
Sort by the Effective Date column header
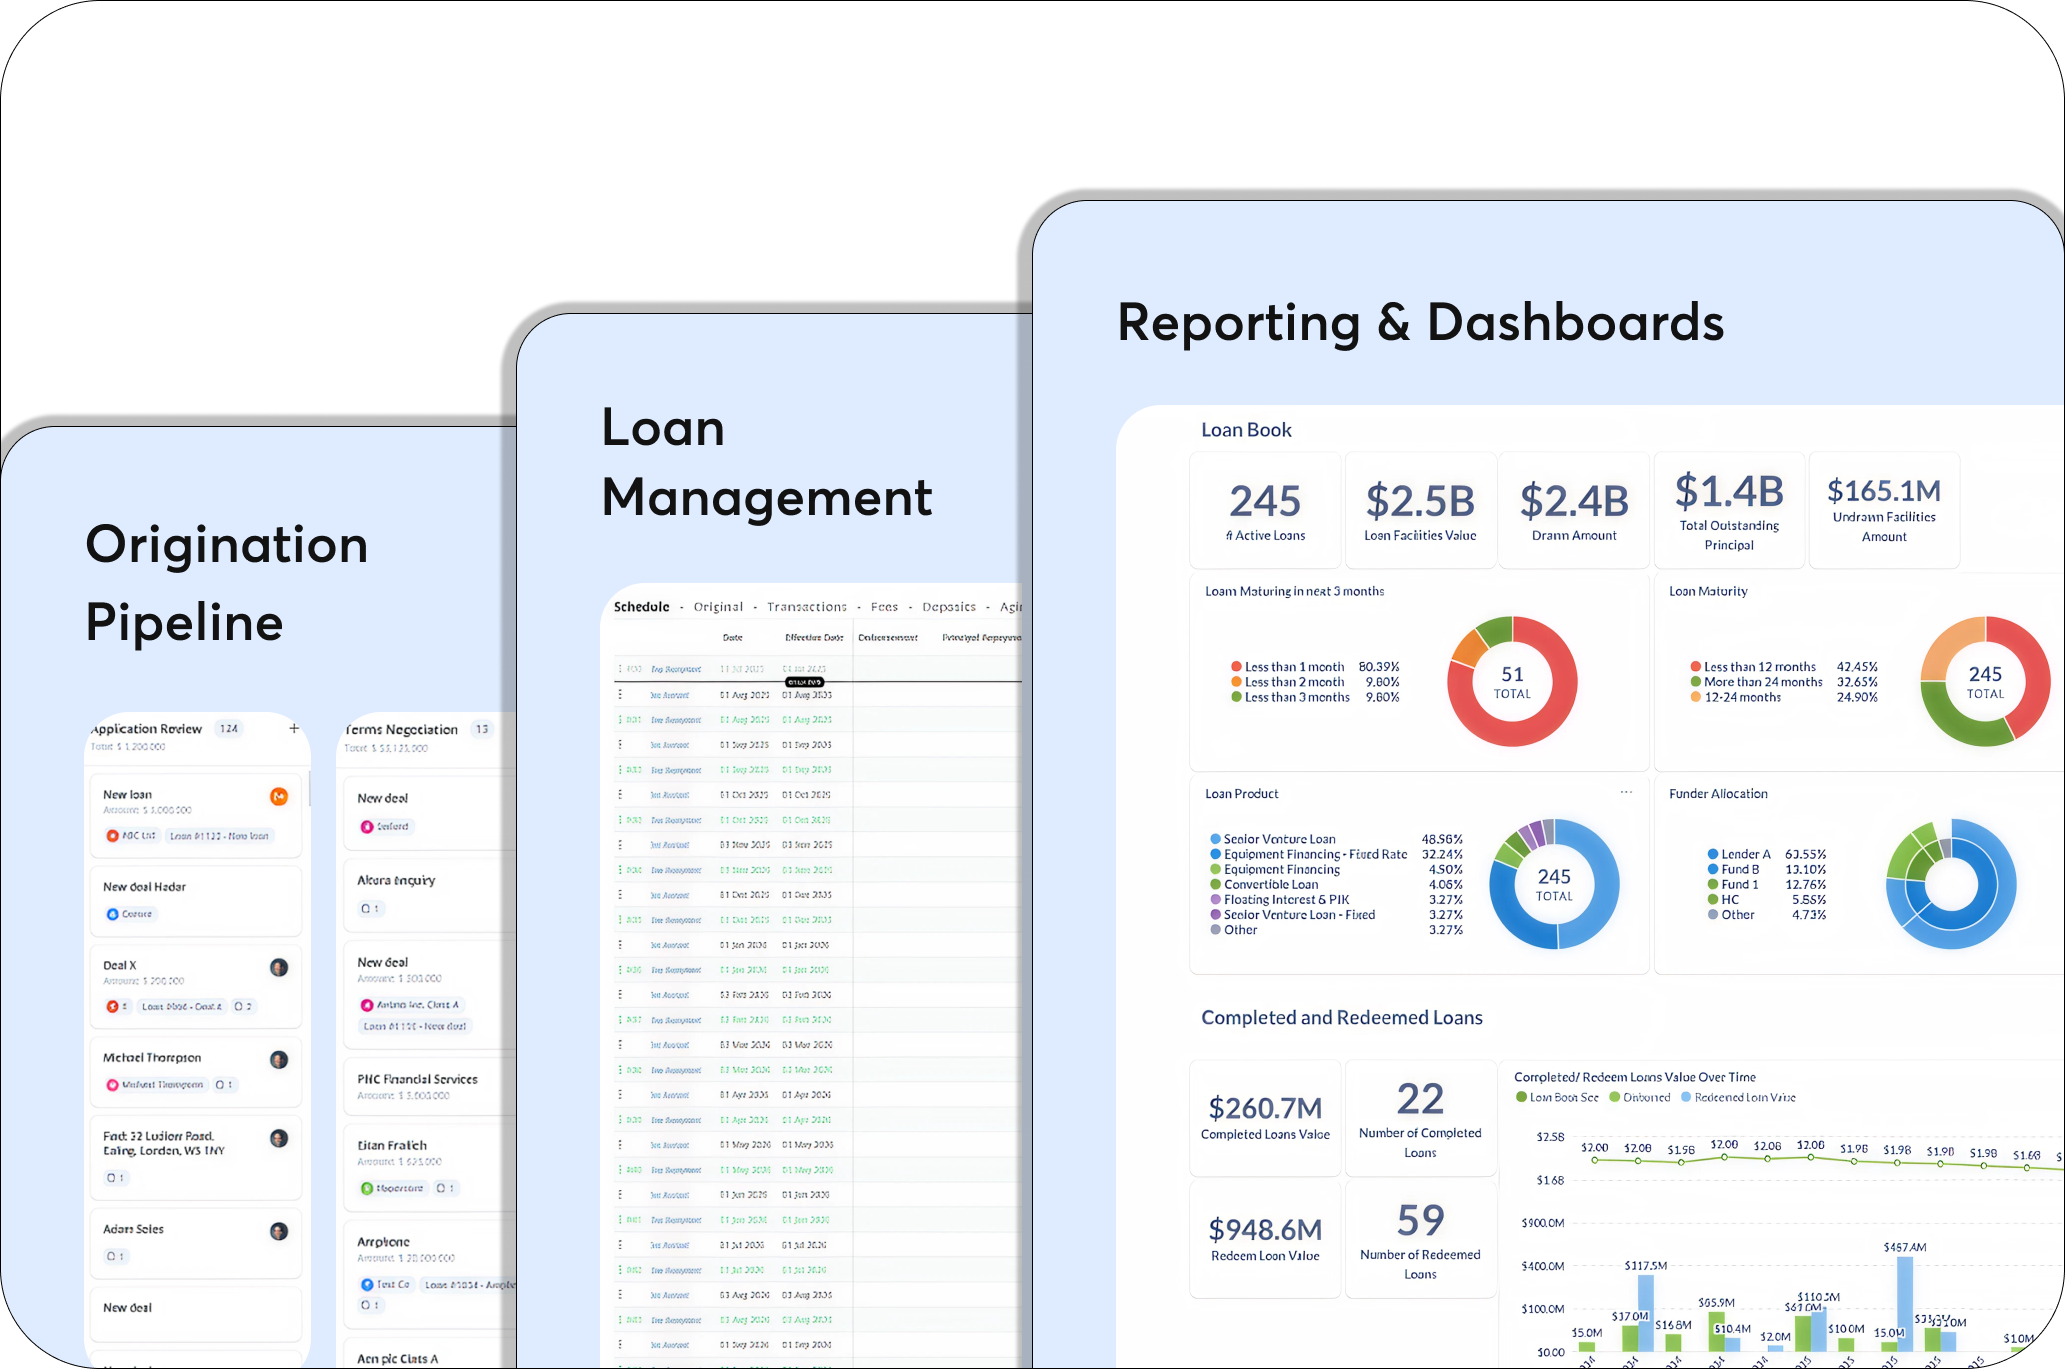[814, 637]
